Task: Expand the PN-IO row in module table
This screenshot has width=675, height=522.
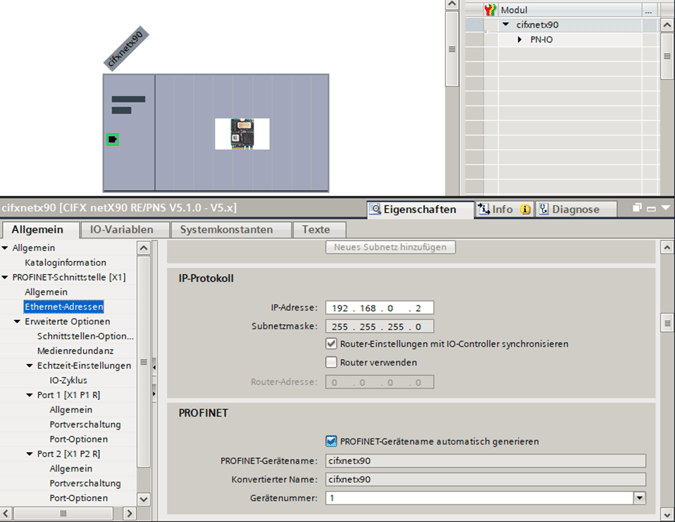Action: (x=520, y=39)
